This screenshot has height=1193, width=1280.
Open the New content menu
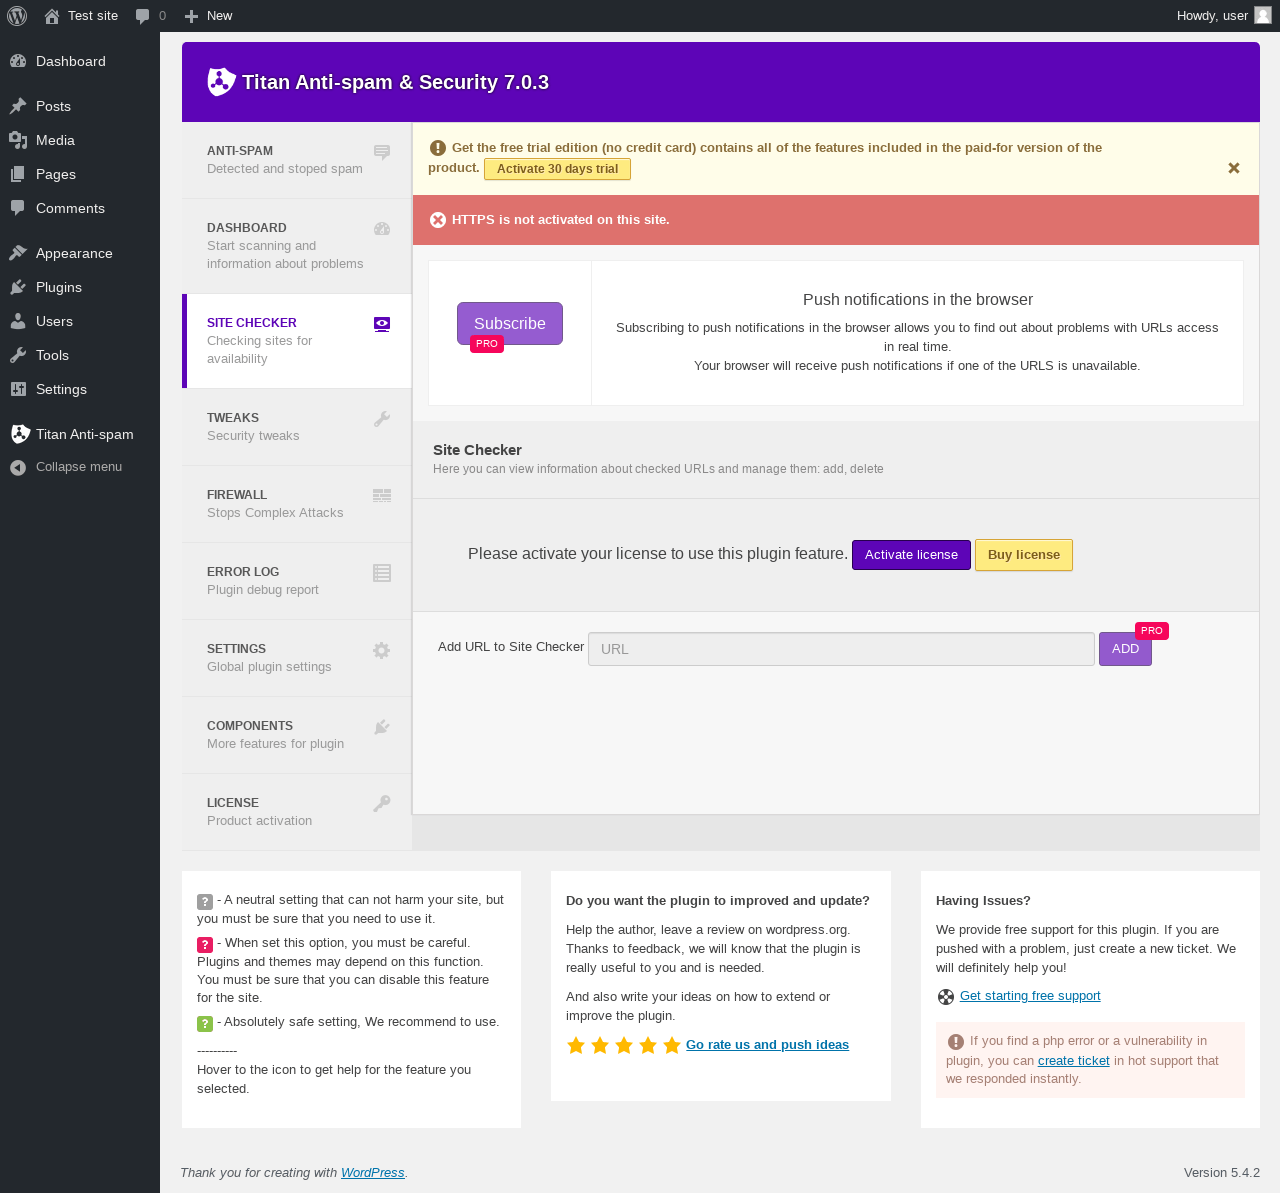coord(209,16)
